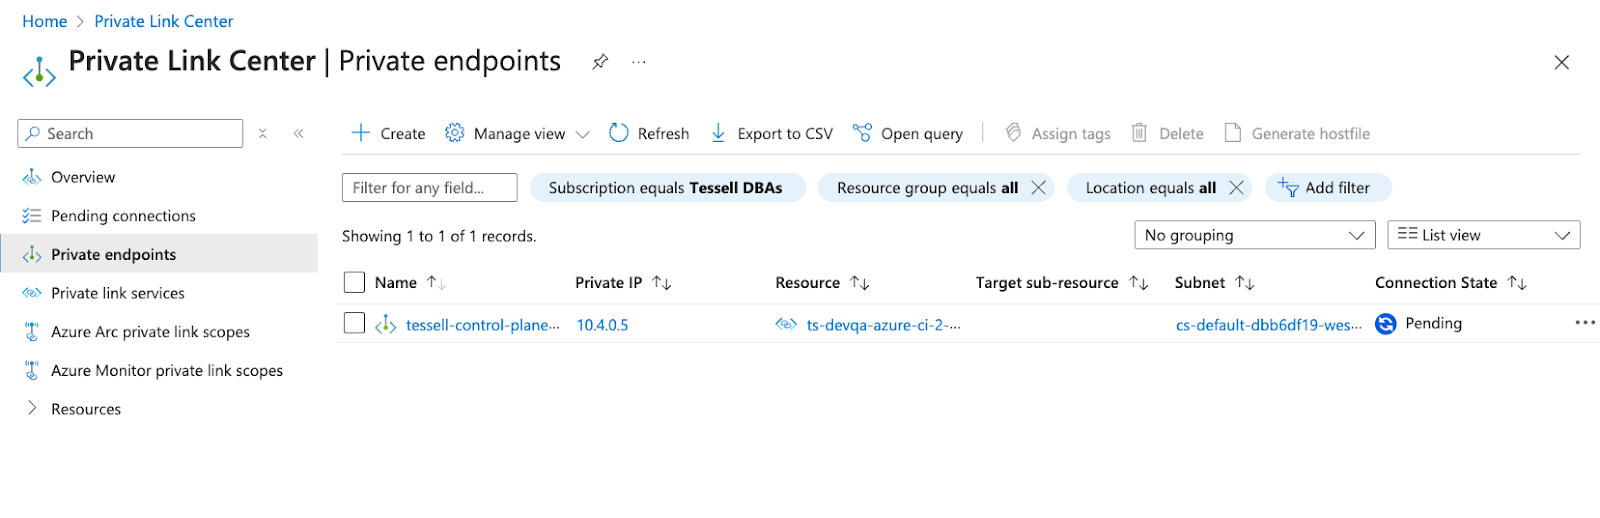Open the row's three-dot more actions menu
This screenshot has height=518, width=1600.
[1584, 323]
